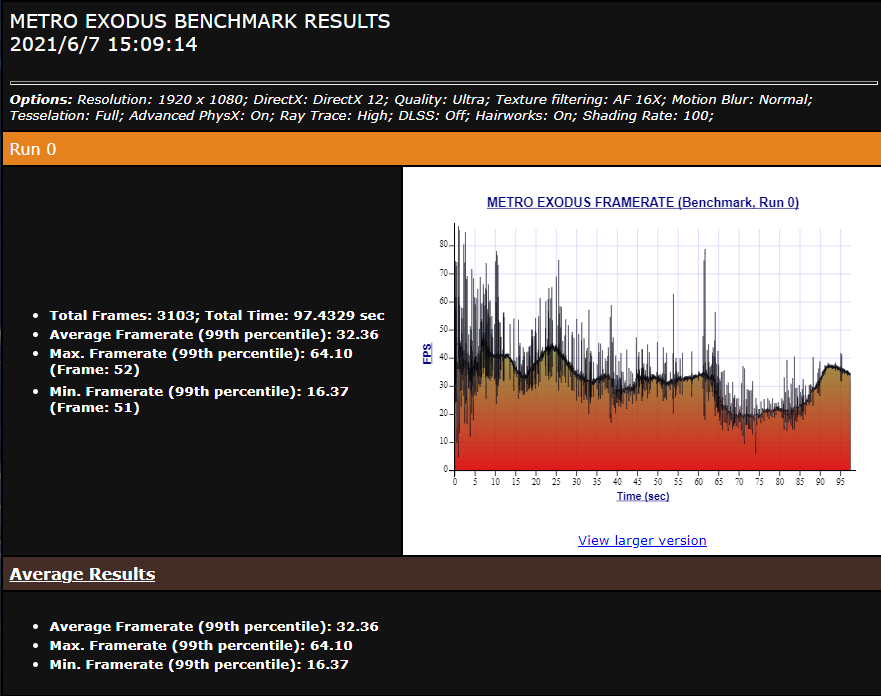This screenshot has height=696, width=881.
Task: Click the FPS axis label on chart
Action: [x=428, y=355]
